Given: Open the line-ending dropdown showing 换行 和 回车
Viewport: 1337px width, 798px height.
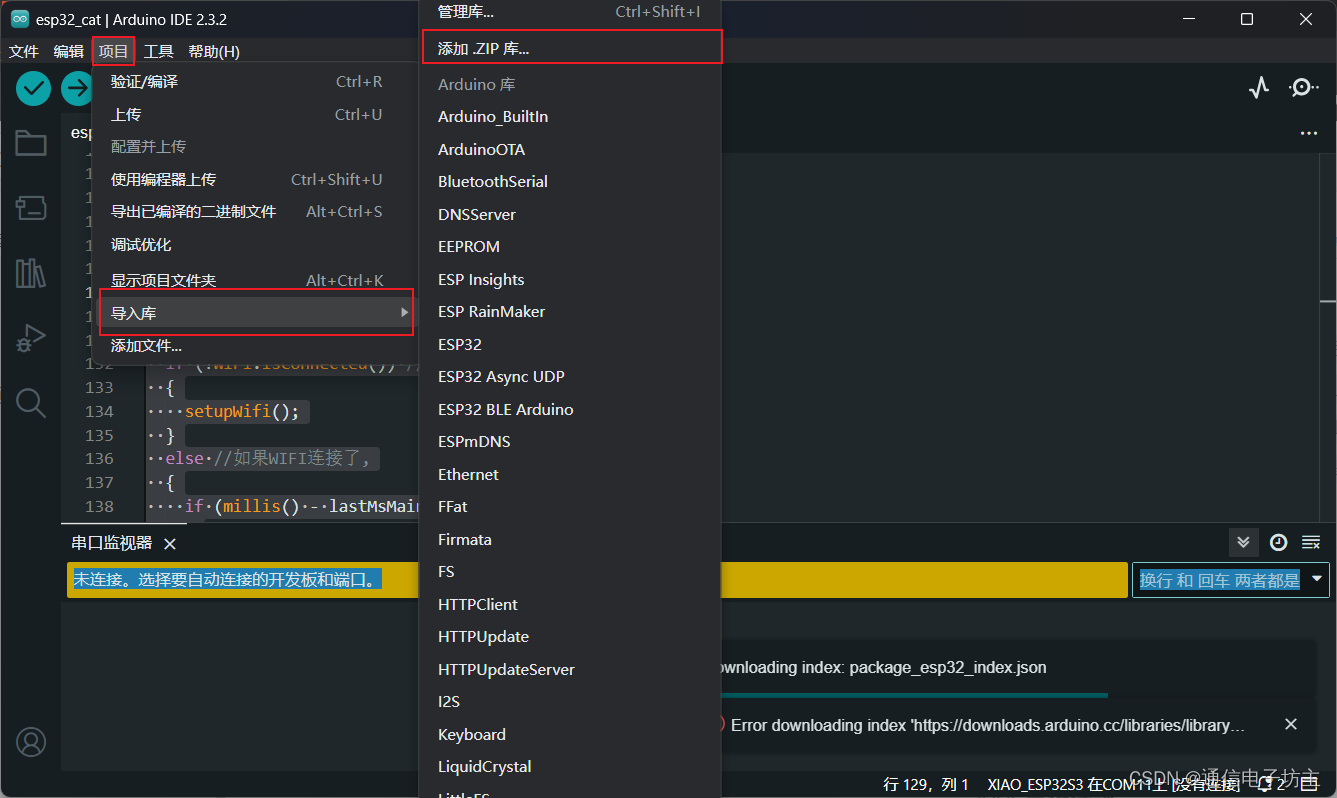Looking at the screenshot, I should pyautogui.click(x=1230, y=579).
